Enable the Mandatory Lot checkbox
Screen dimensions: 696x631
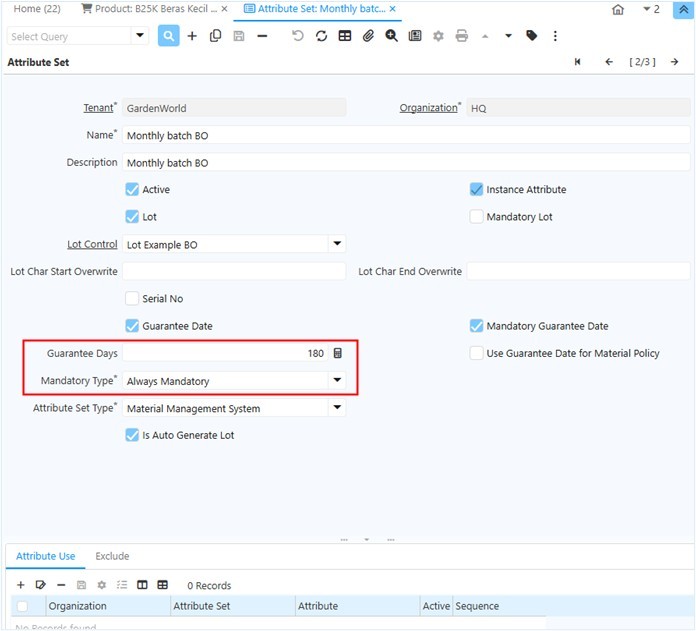point(477,217)
